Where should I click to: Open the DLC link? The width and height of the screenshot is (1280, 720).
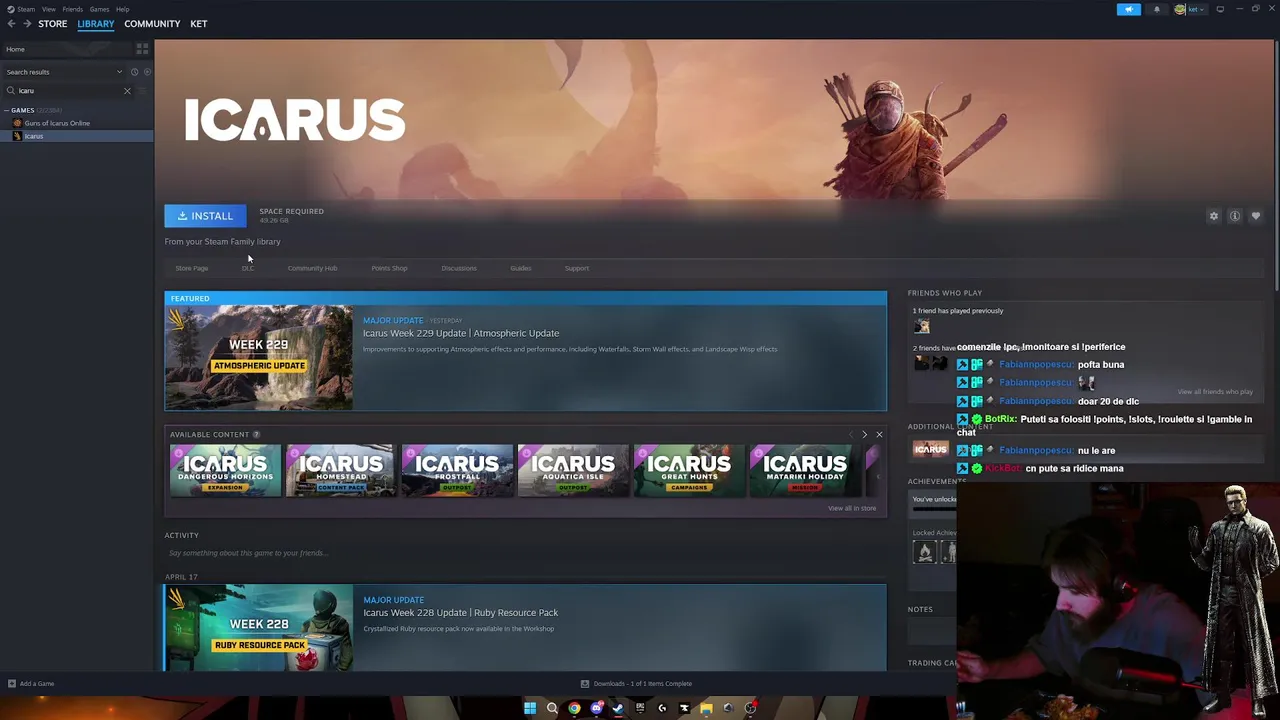(x=247, y=268)
